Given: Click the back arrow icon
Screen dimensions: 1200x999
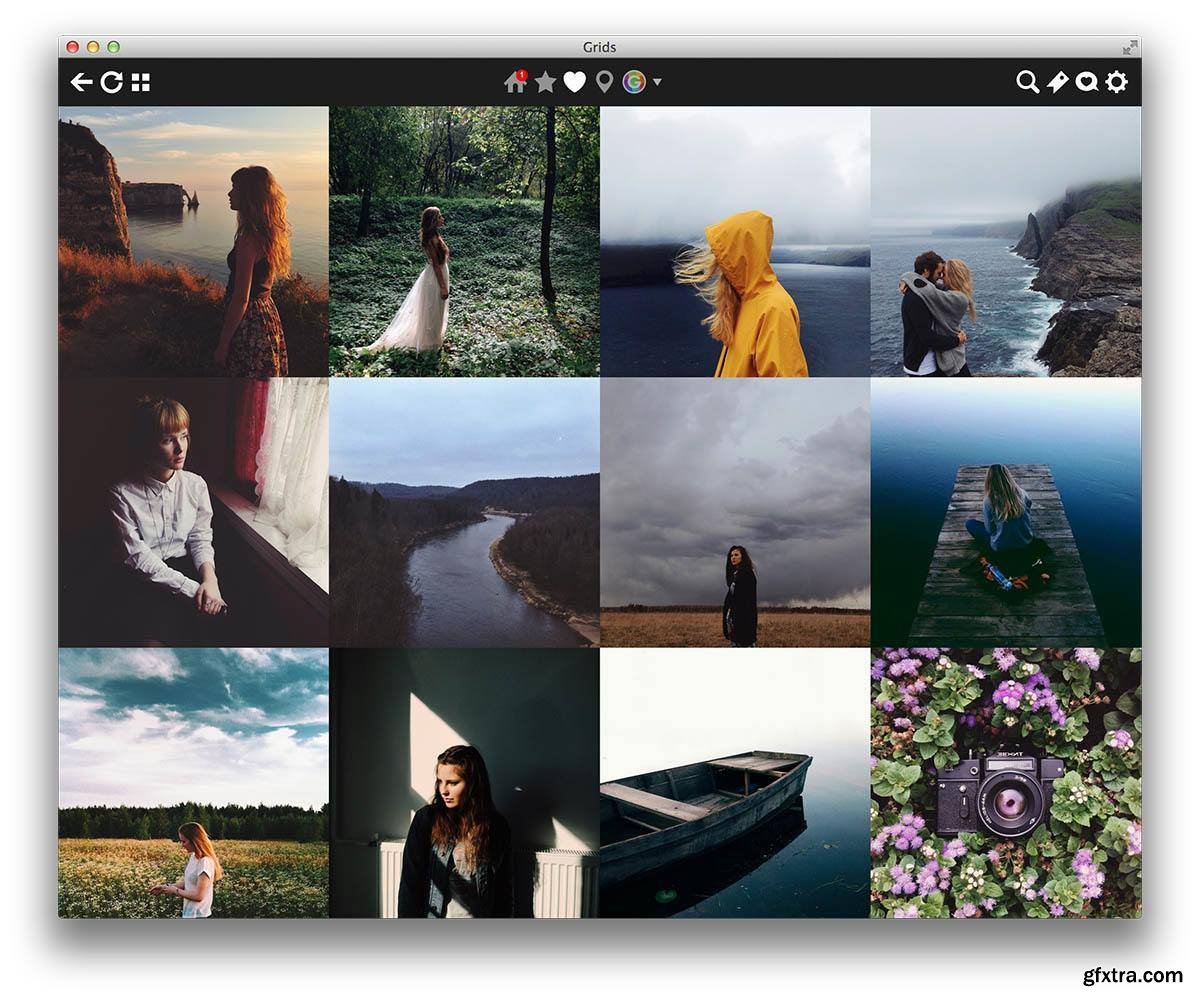Looking at the screenshot, I should (x=81, y=82).
